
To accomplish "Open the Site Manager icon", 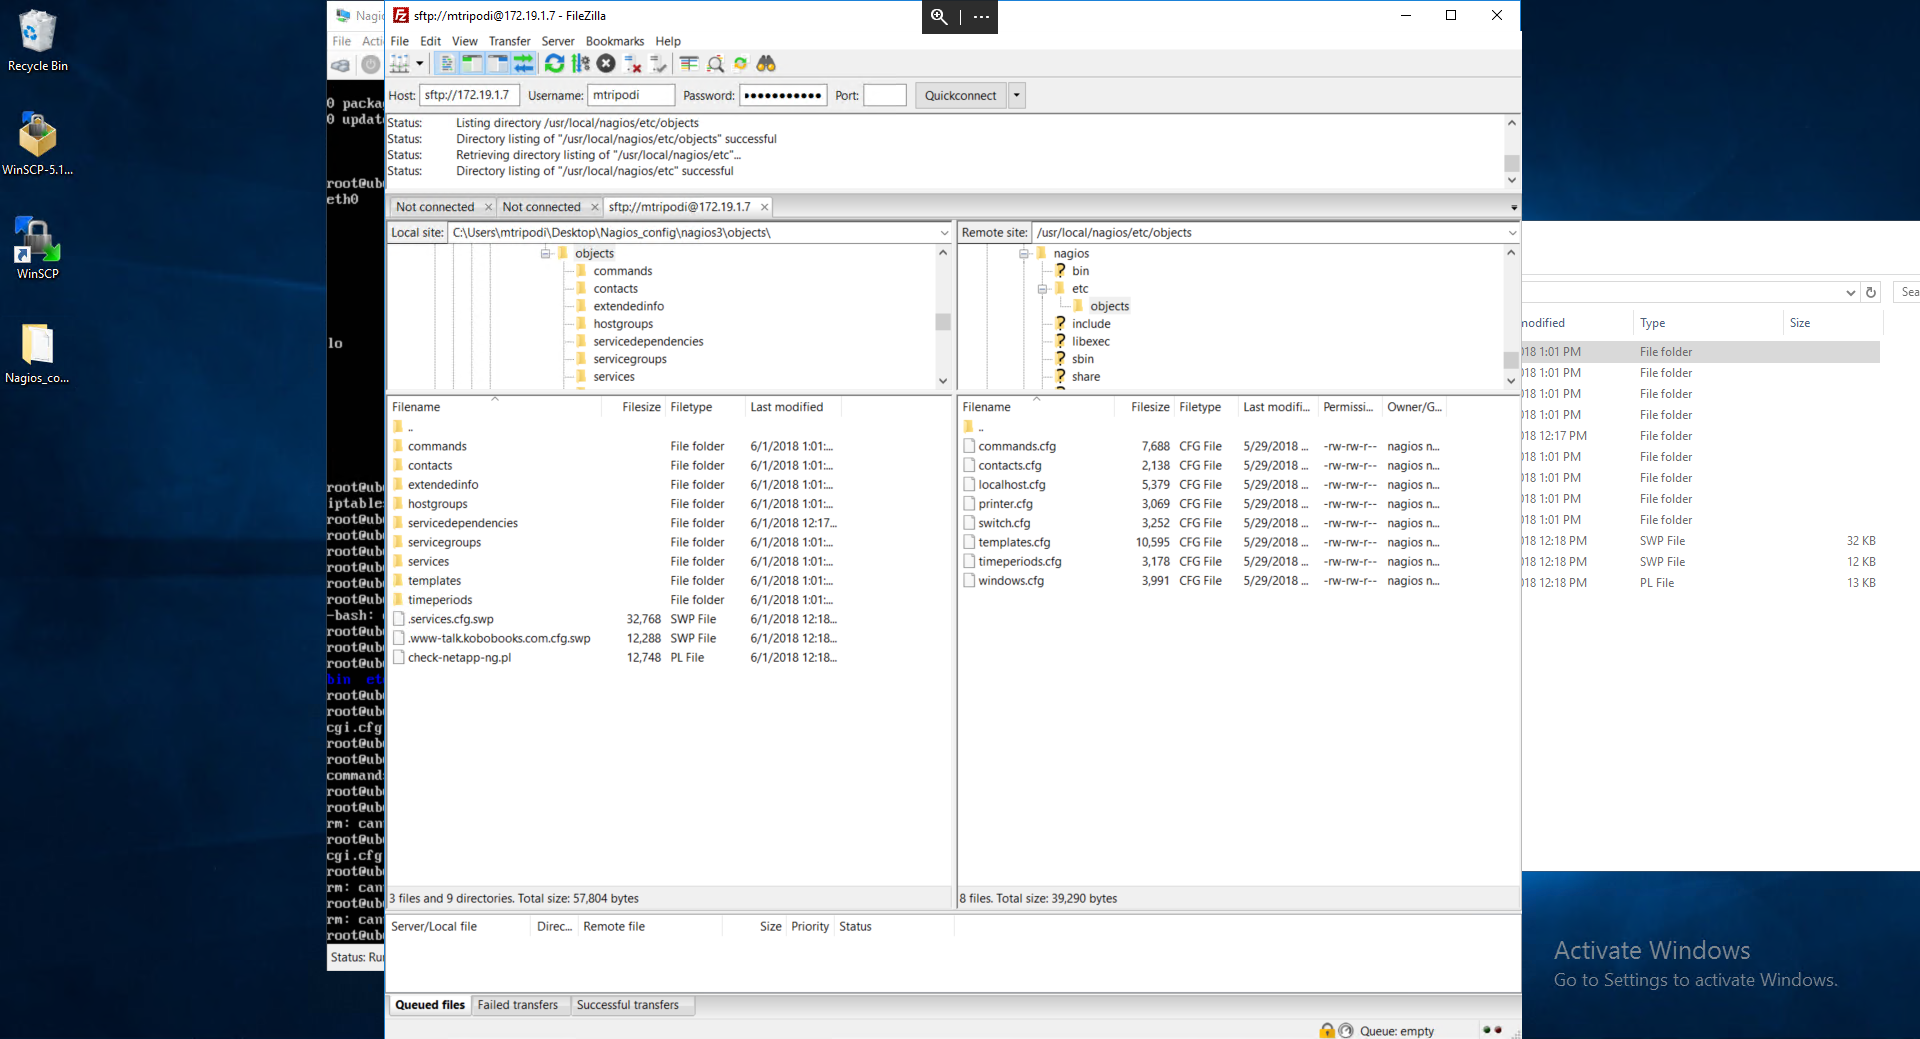I will coord(400,64).
